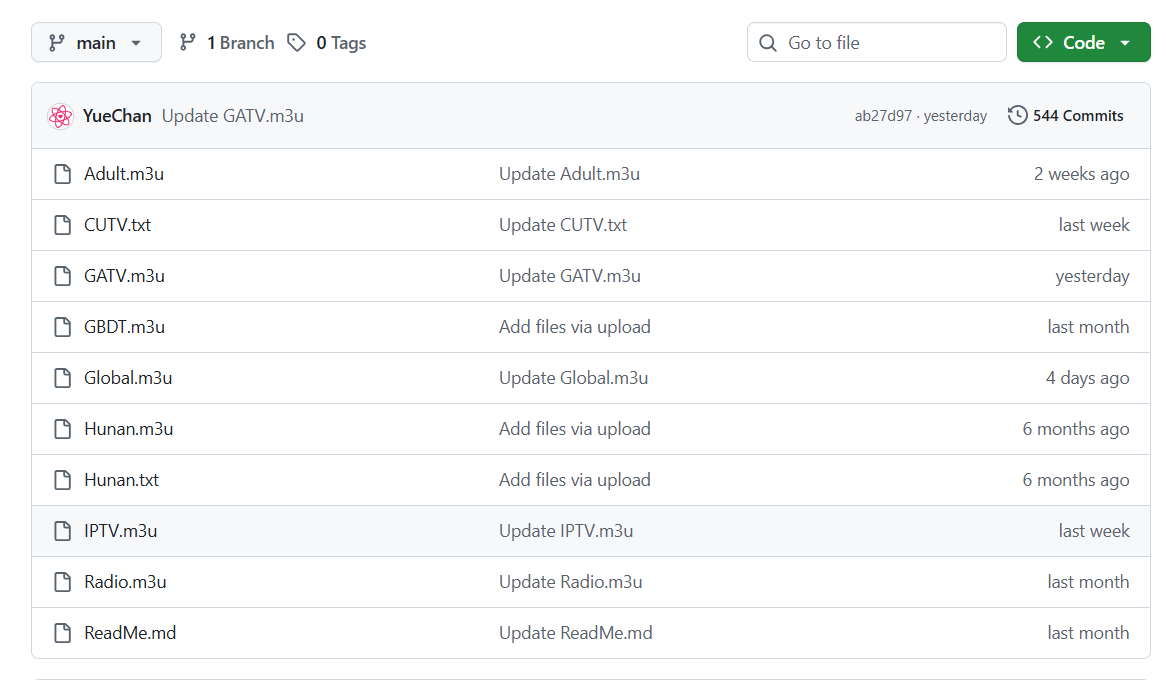Viewport: 1166px width, 680px height.
Task: Open the main branch dropdown
Action: [96, 43]
